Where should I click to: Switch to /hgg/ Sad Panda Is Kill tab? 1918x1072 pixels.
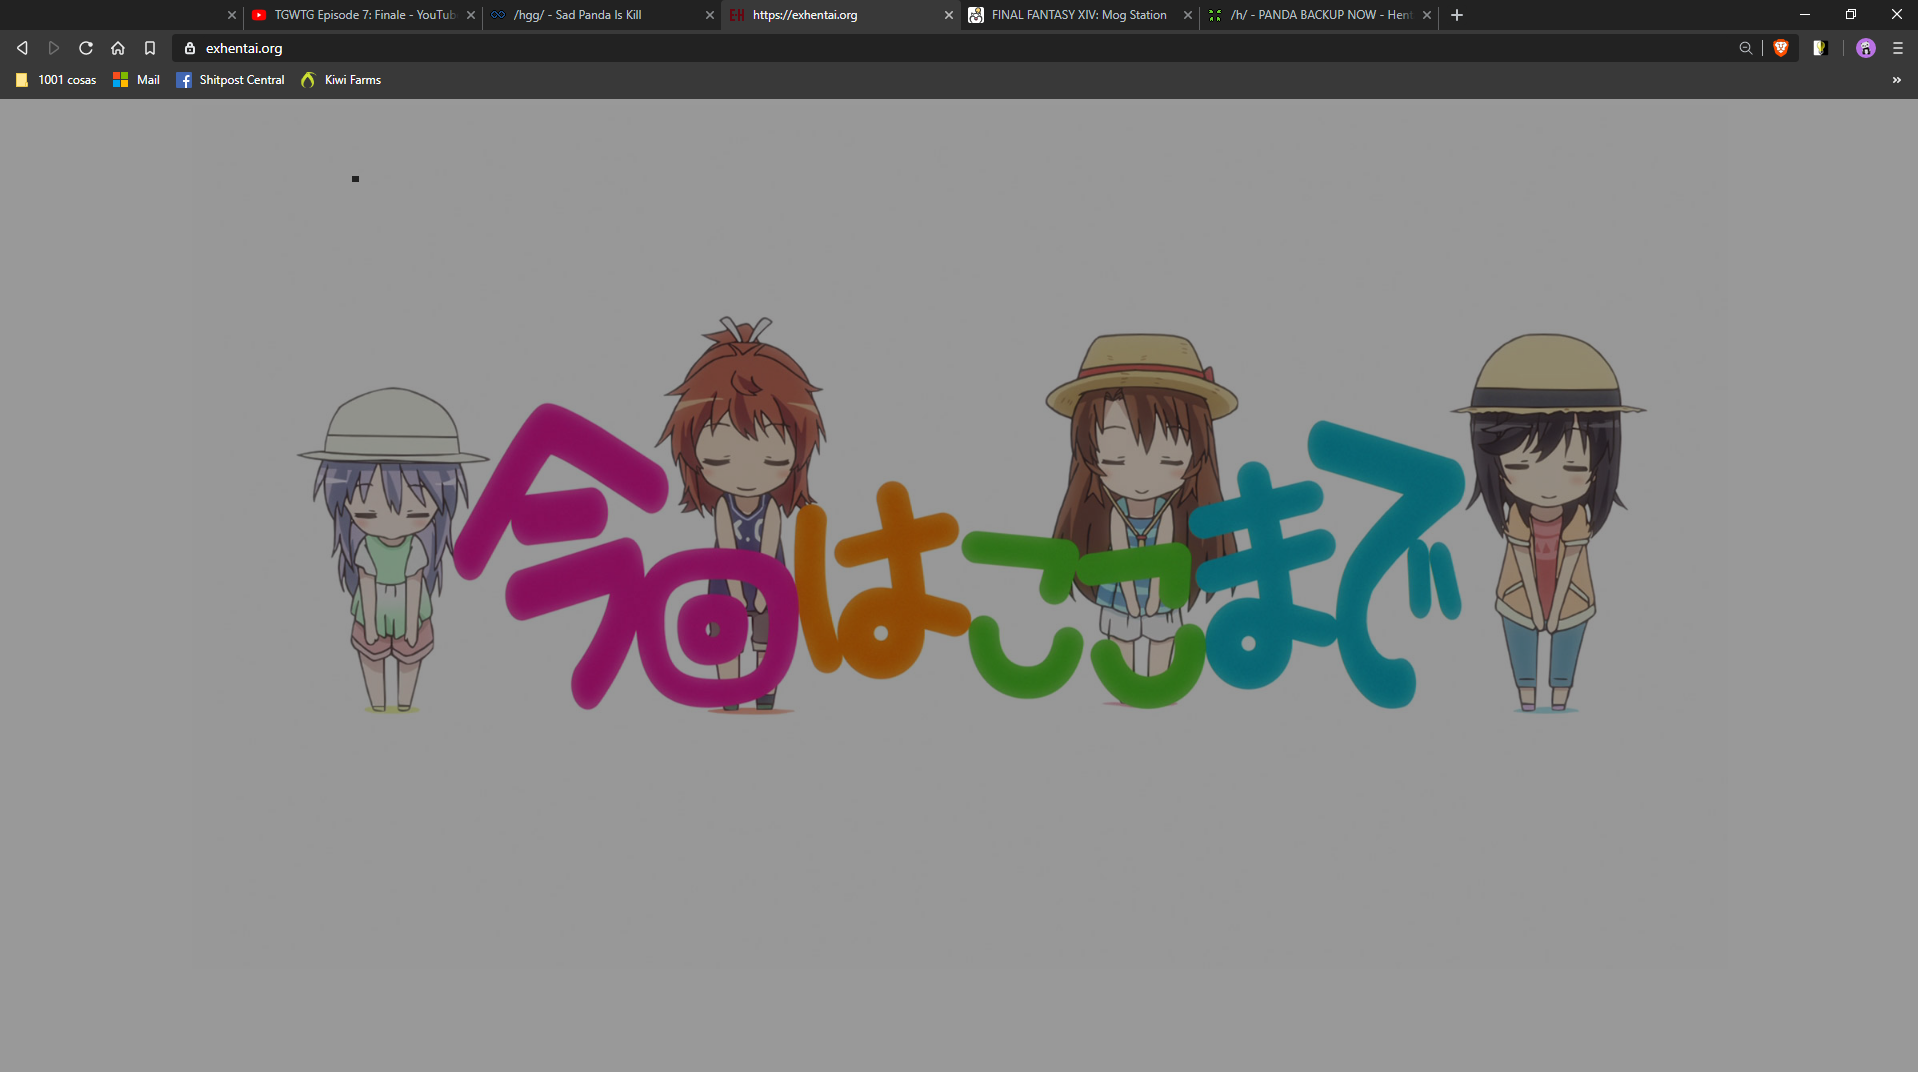[601, 15]
